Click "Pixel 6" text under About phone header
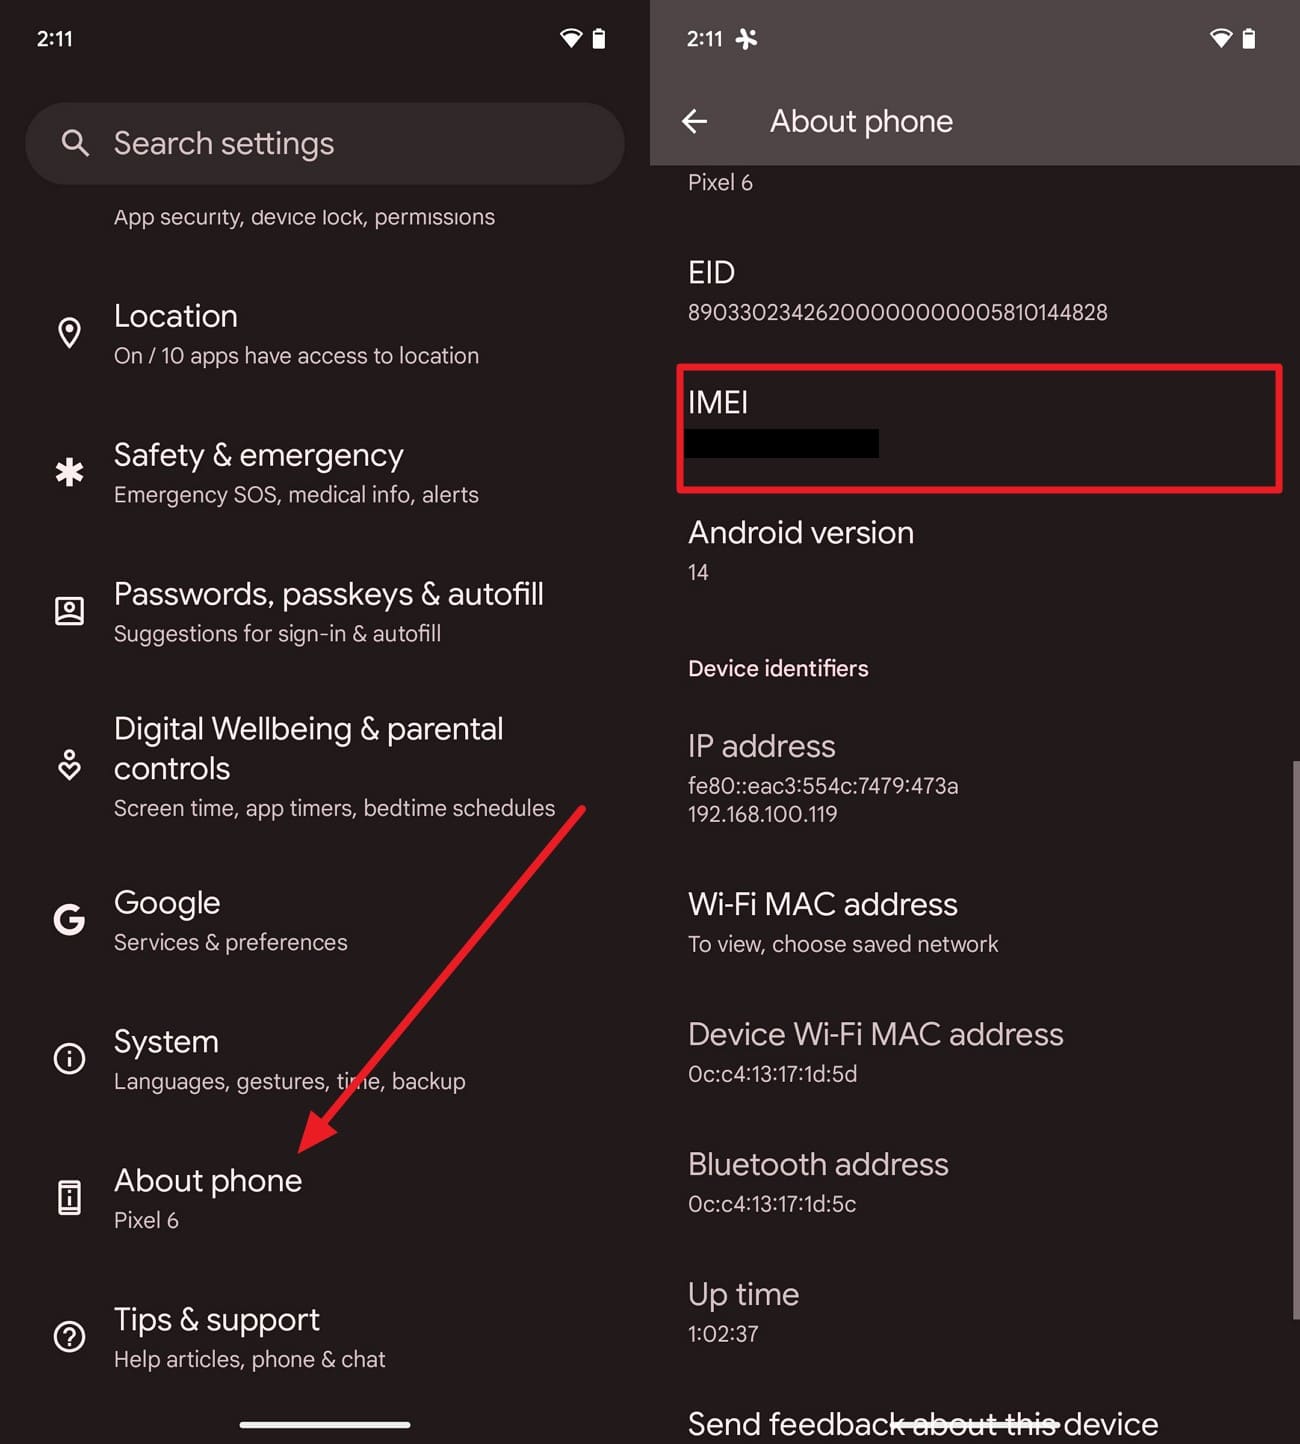1300x1444 pixels. point(720,183)
